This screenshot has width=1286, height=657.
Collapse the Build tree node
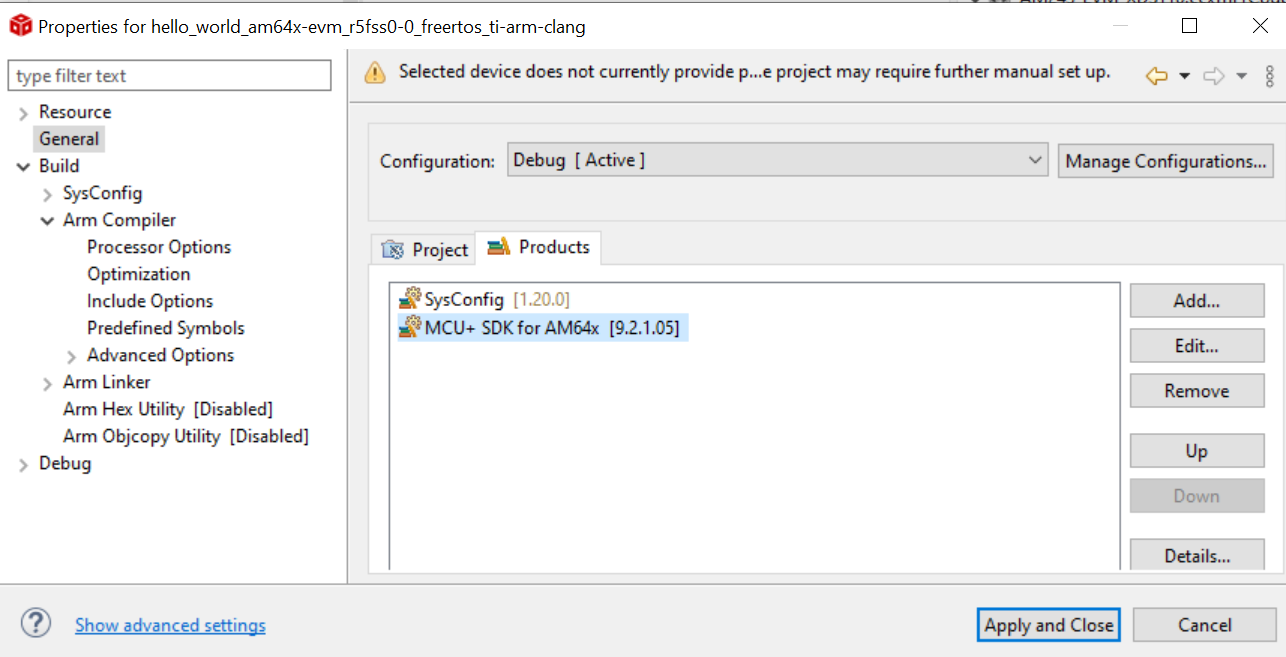tap(23, 167)
